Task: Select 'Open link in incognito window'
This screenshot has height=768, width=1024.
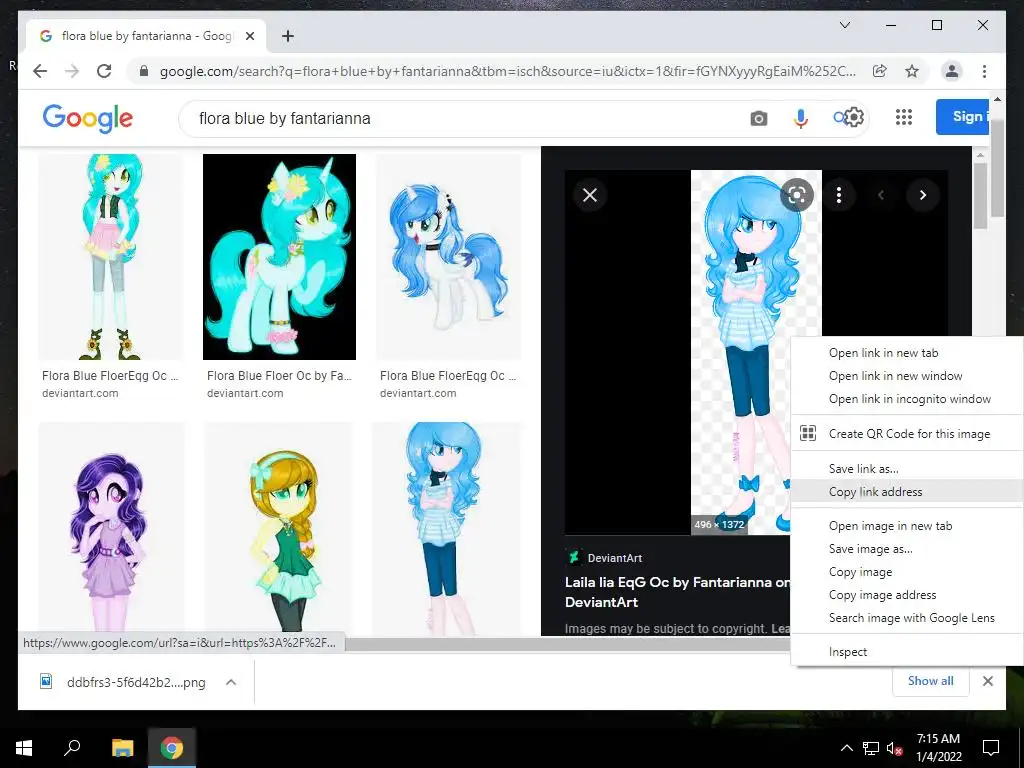Action: (909, 398)
